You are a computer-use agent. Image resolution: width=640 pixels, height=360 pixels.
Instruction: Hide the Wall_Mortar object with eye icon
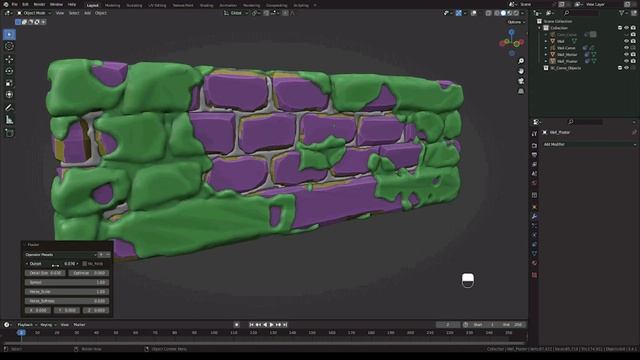[626, 55]
